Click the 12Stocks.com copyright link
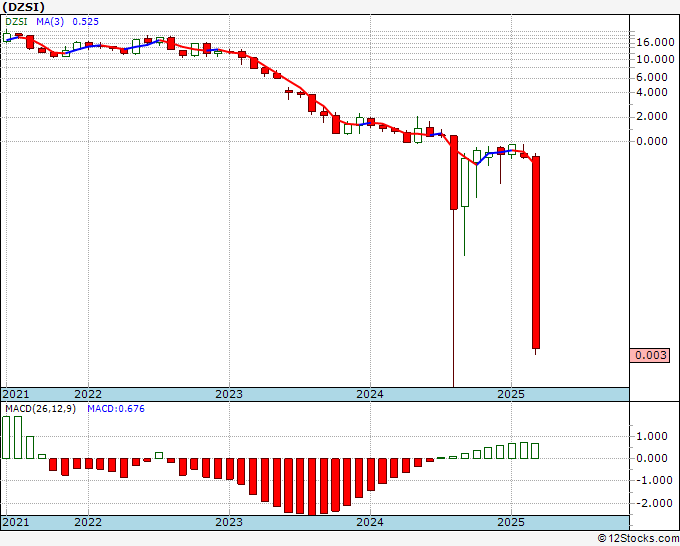 click(638, 539)
